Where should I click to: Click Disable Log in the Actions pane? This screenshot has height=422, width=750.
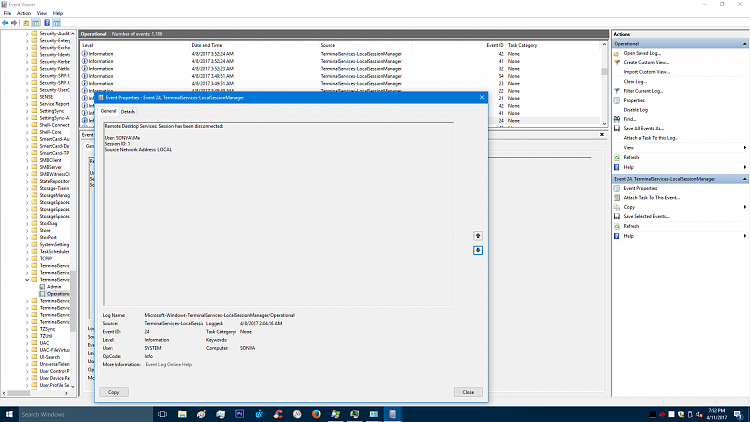635,110
